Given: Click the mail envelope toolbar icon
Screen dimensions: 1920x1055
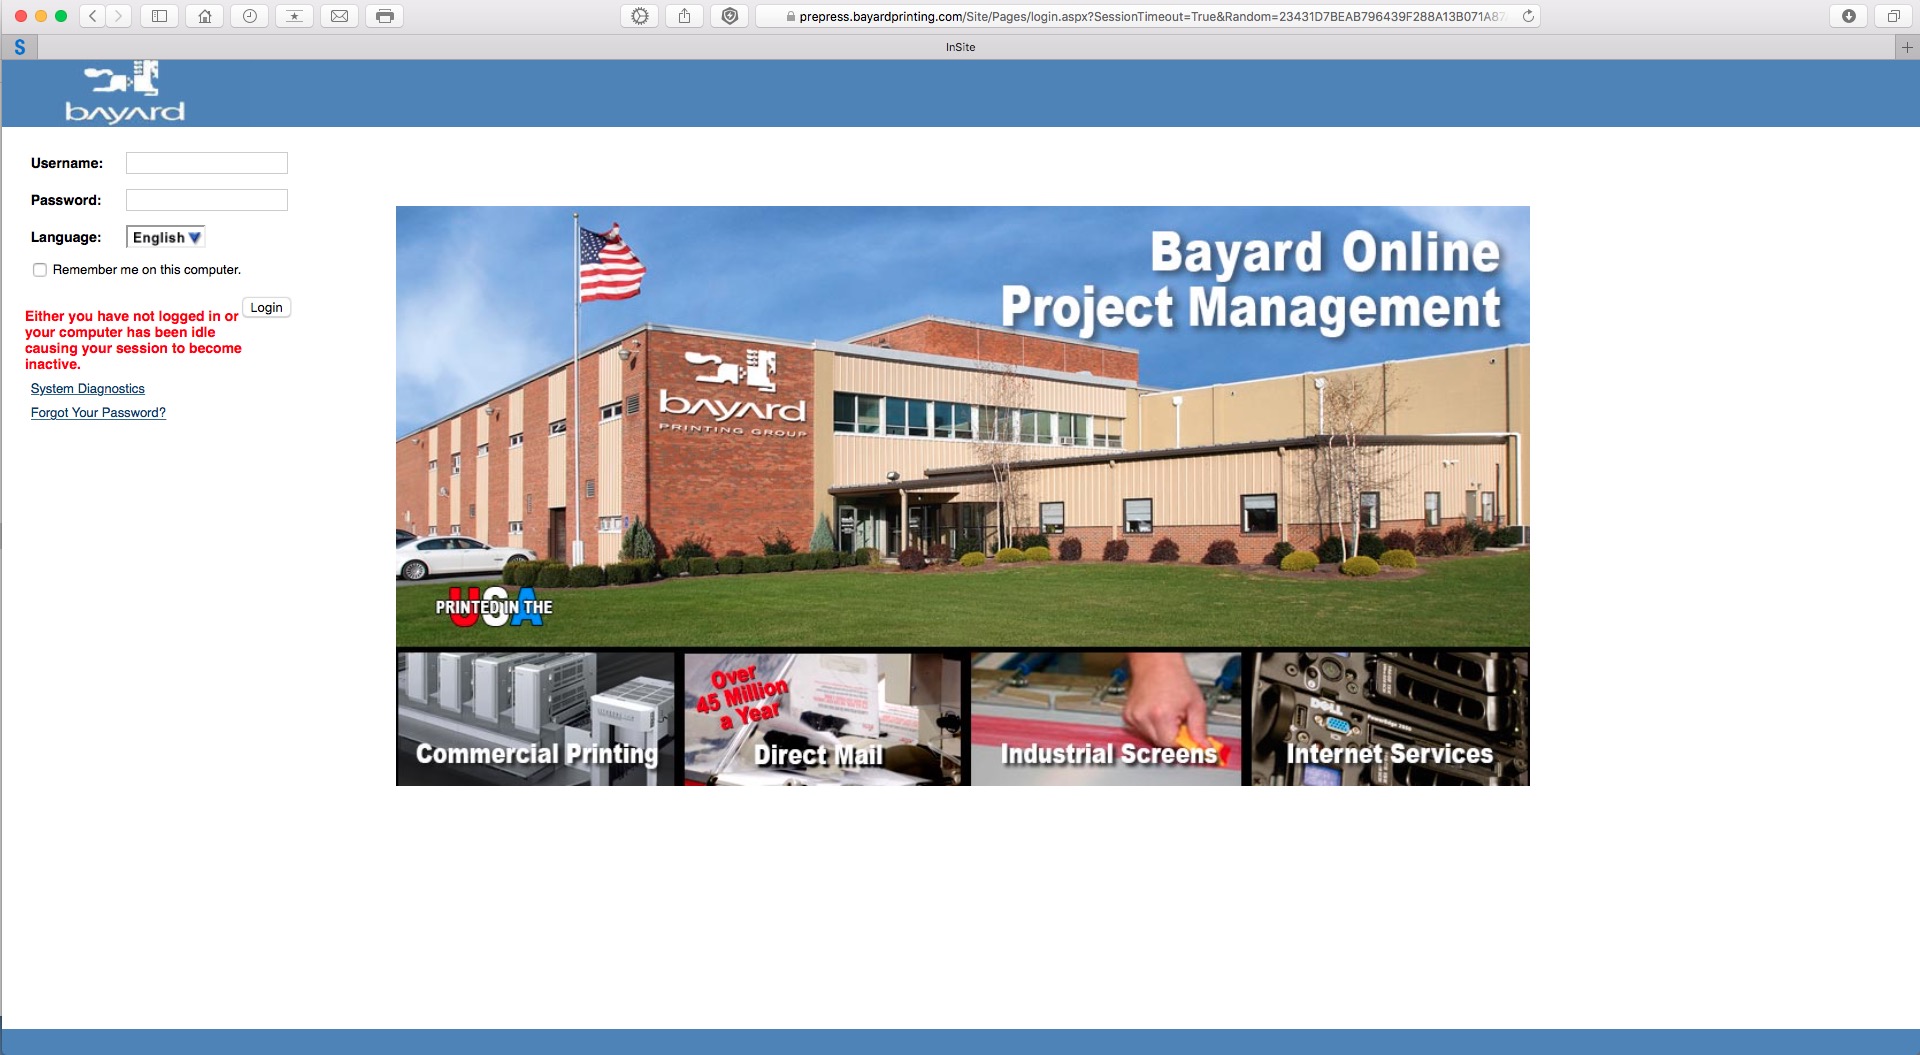Looking at the screenshot, I should pyautogui.click(x=339, y=16).
